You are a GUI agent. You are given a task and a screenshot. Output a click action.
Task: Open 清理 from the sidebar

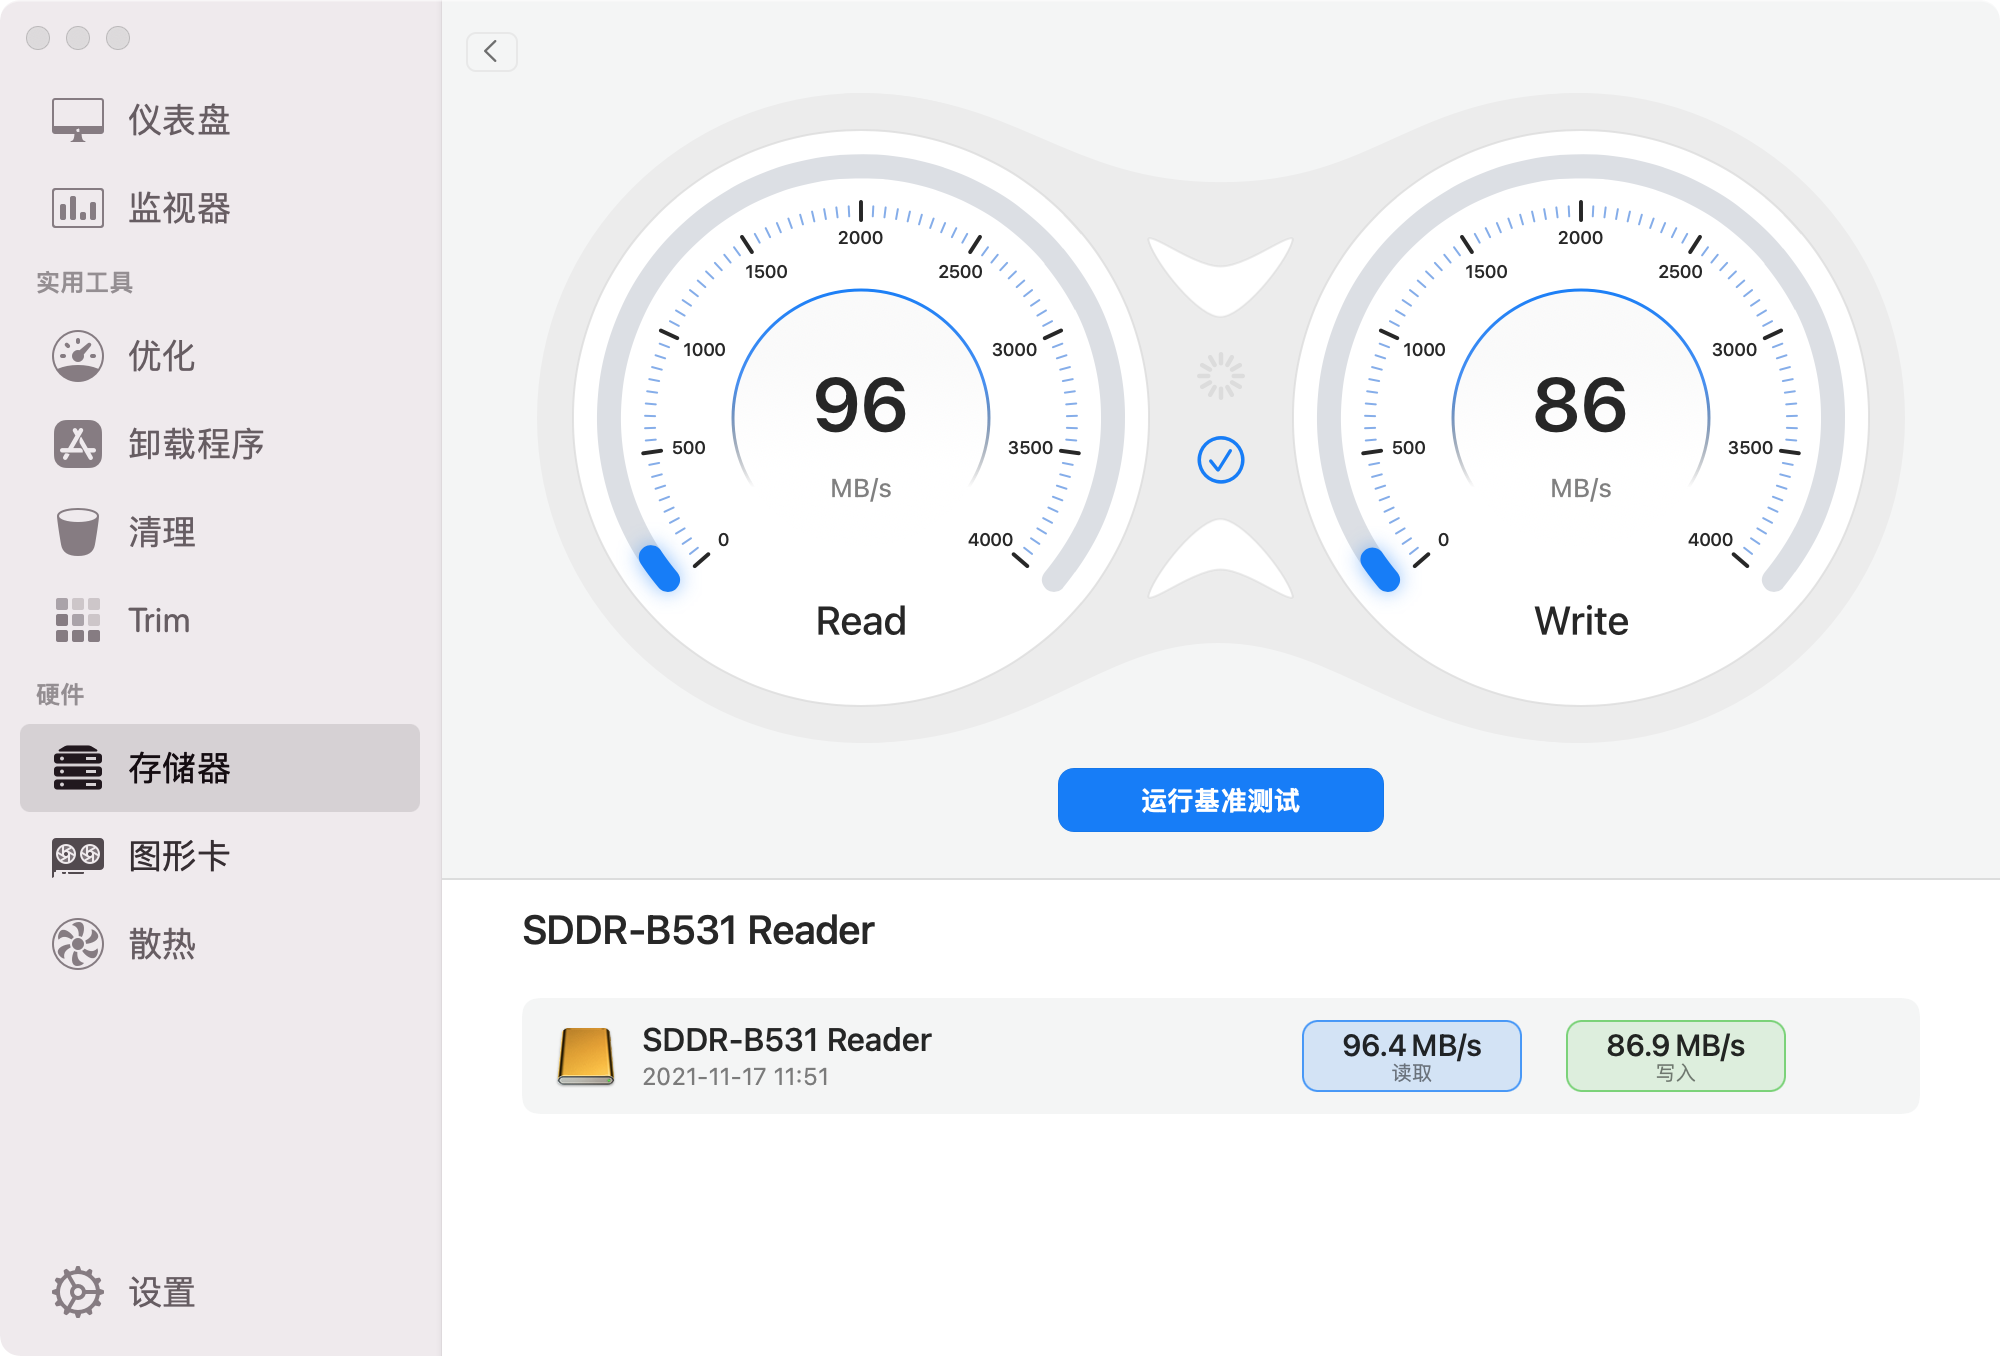pyautogui.click(x=220, y=532)
